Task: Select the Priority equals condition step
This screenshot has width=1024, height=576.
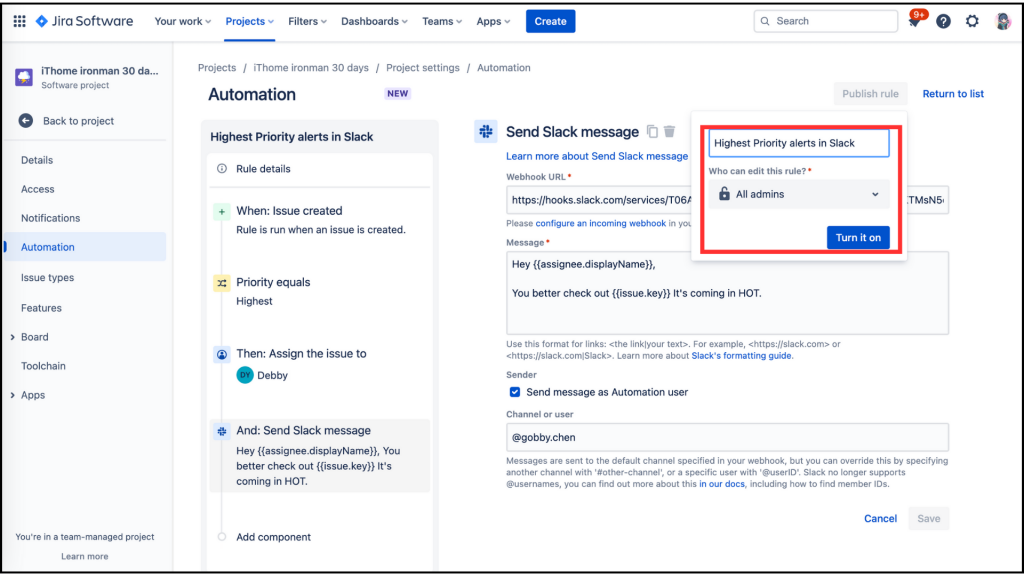Action: pyautogui.click(x=320, y=291)
